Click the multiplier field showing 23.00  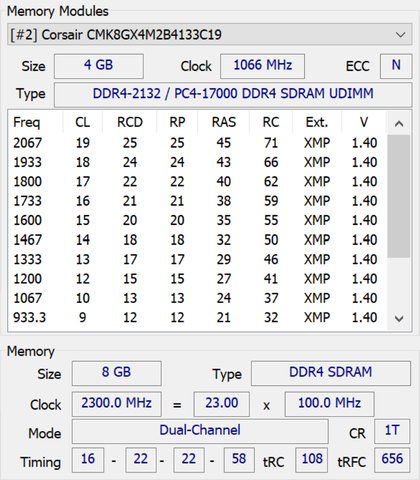tap(222, 404)
